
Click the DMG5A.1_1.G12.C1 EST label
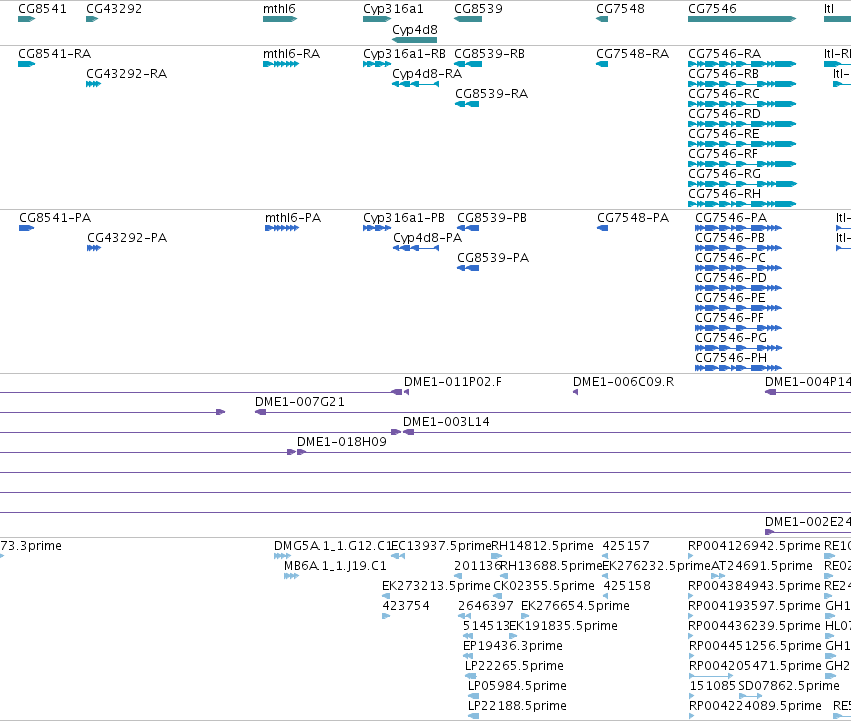pyautogui.click(x=333, y=546)
